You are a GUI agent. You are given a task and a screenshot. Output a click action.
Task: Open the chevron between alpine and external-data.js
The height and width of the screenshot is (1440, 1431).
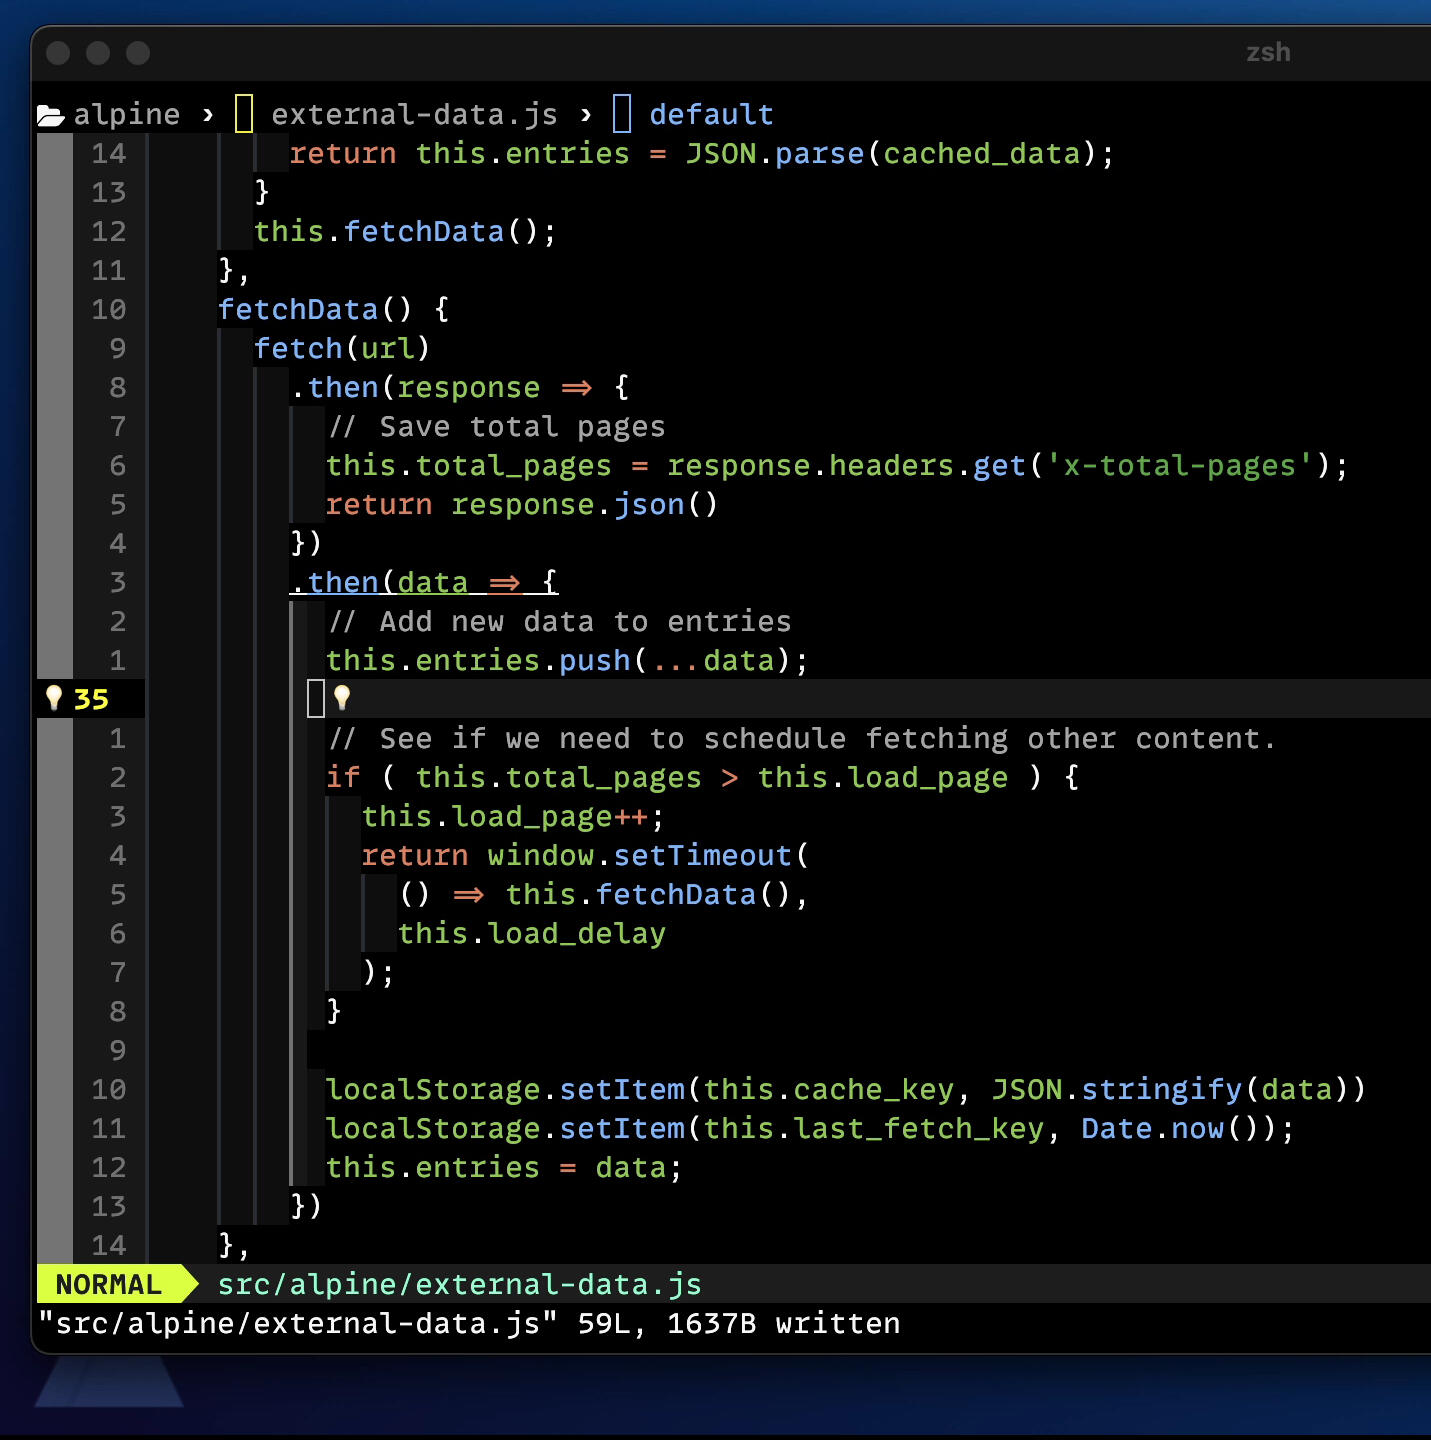208,113
